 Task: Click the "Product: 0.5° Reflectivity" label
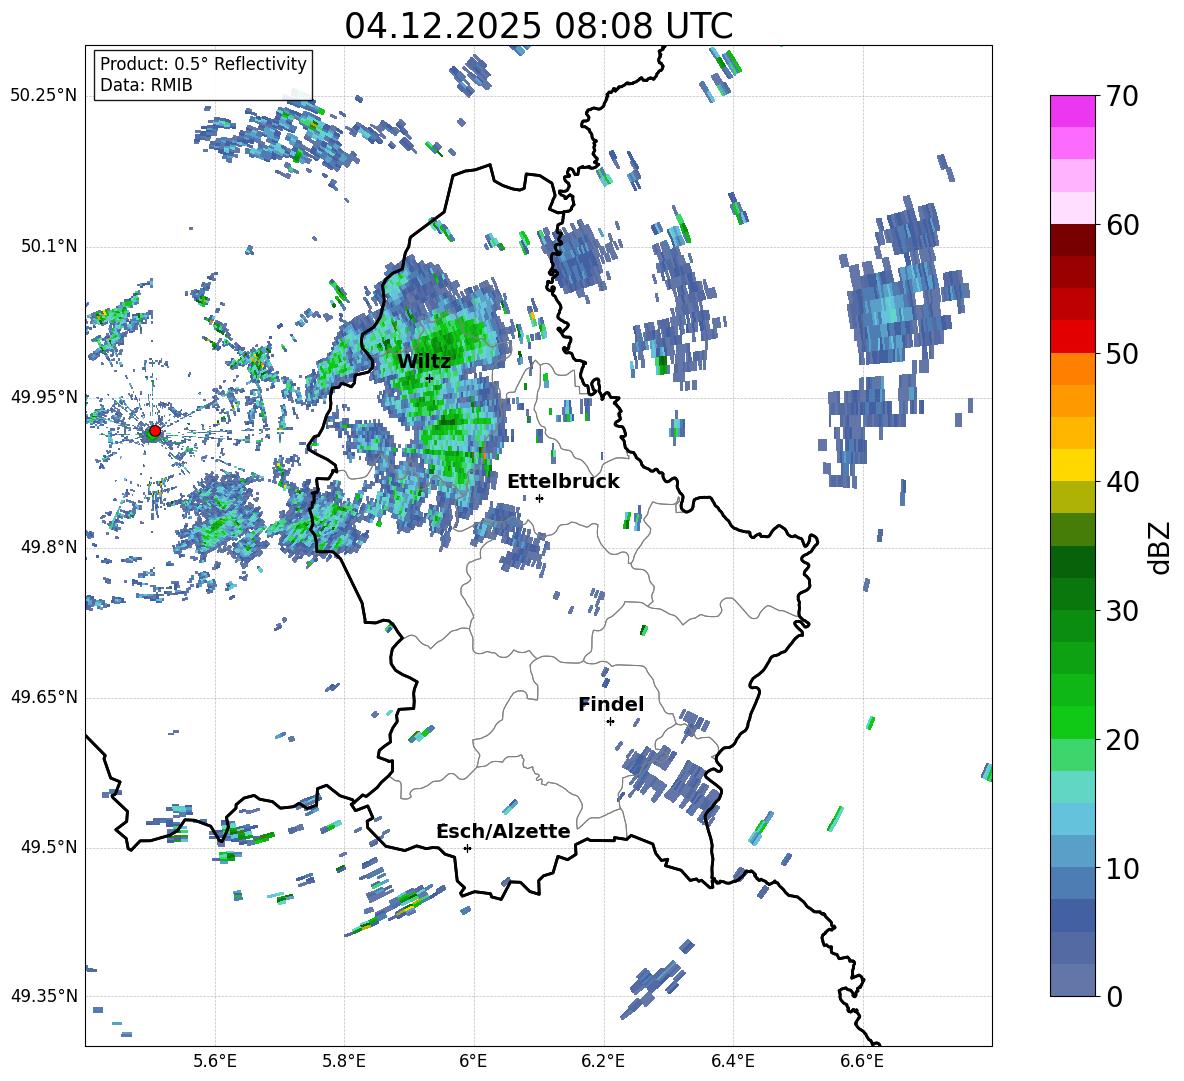203,64
